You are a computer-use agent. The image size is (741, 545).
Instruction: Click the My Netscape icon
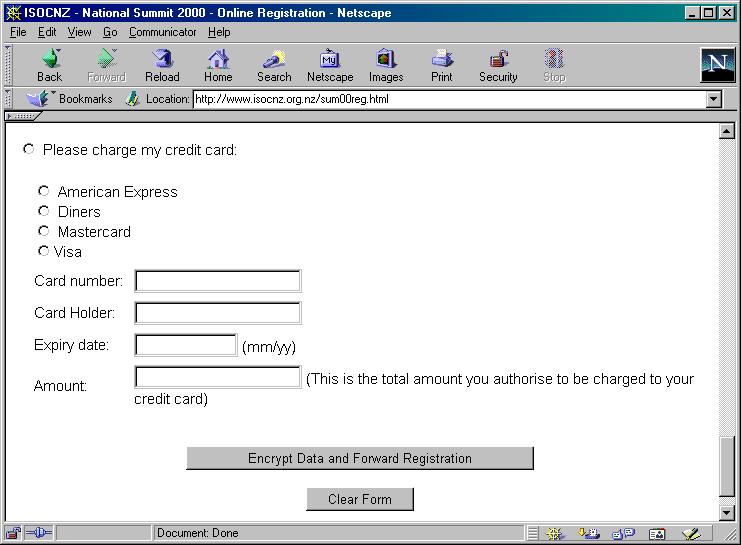(329, 65)
